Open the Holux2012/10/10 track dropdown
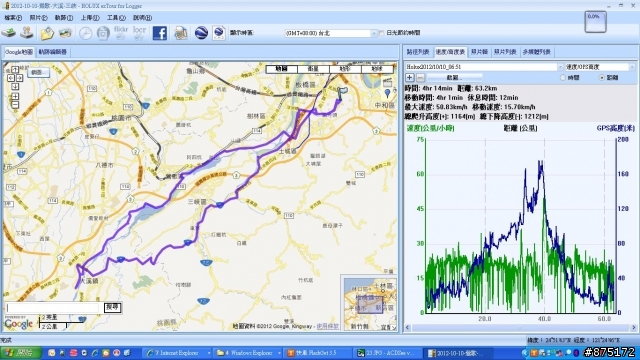640x360 pixels. pyautogui.click(x=560, y=67)
